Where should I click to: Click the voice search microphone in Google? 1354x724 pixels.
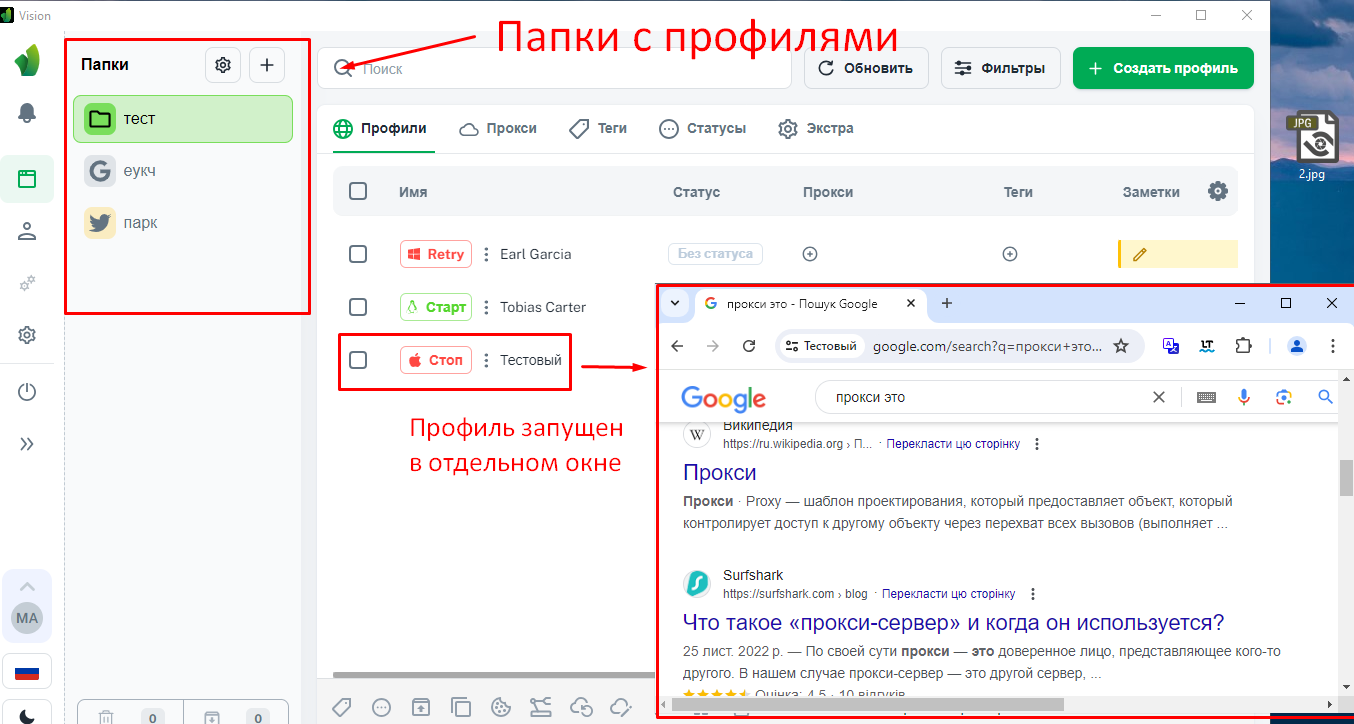[x=1244, y=397]
